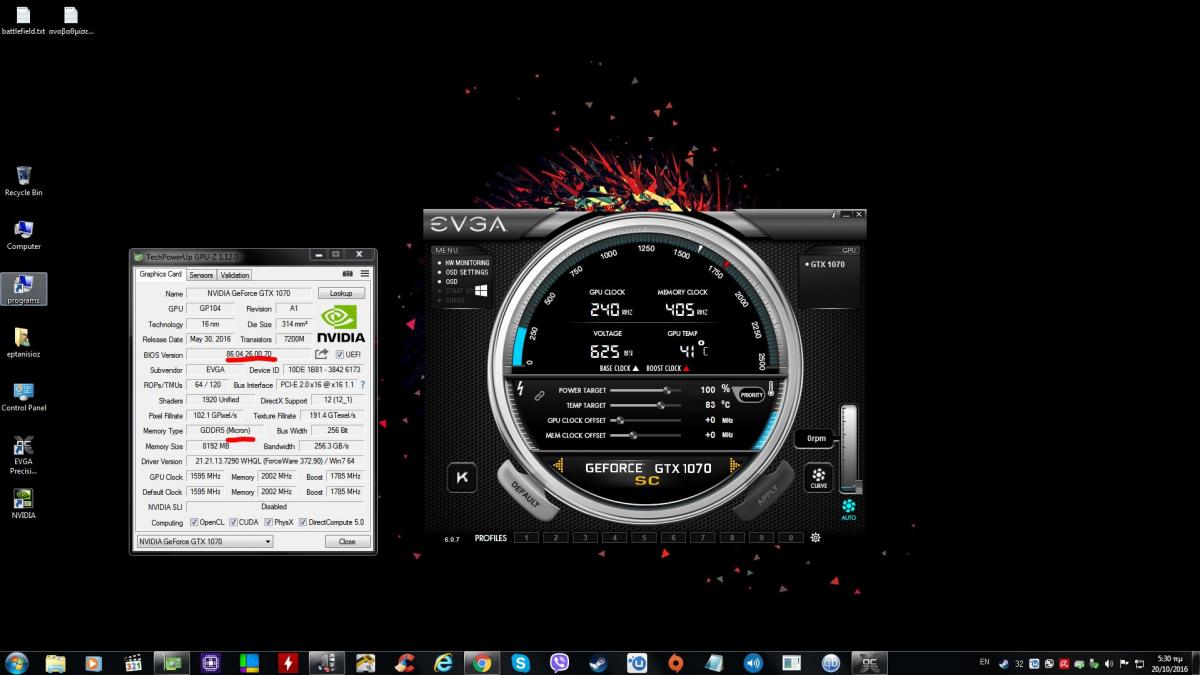This screenshot has height=675, width=1200.
Task: Click the Bus Interface question mark
Action: tap(362, 385)
